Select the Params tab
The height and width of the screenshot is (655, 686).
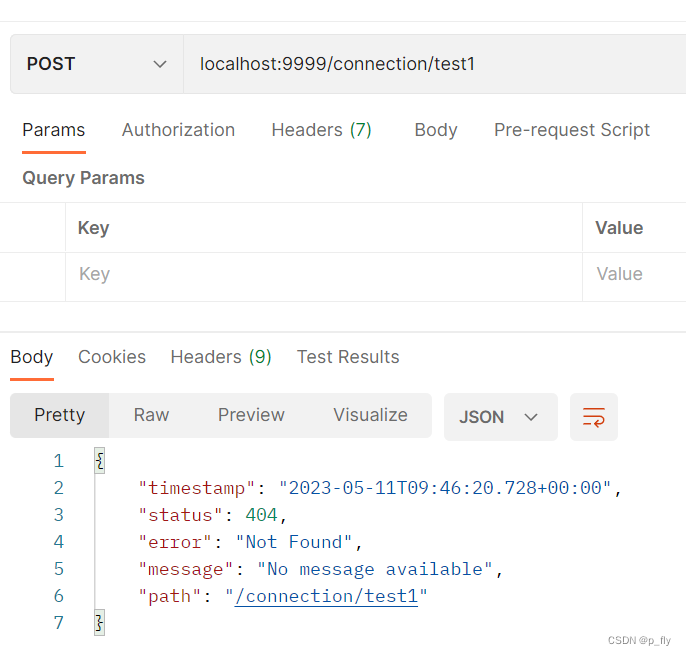pyautogui.click(x=54, y=130)
